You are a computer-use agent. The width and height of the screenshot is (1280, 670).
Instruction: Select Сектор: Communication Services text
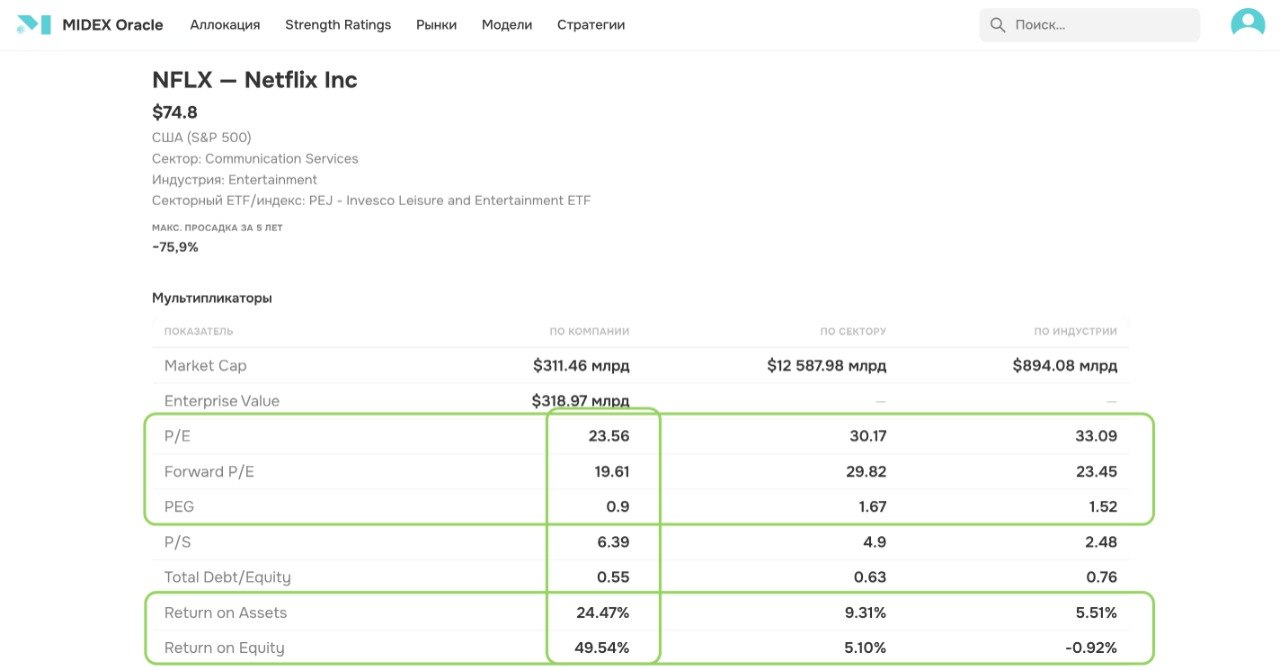click(255, 158)
